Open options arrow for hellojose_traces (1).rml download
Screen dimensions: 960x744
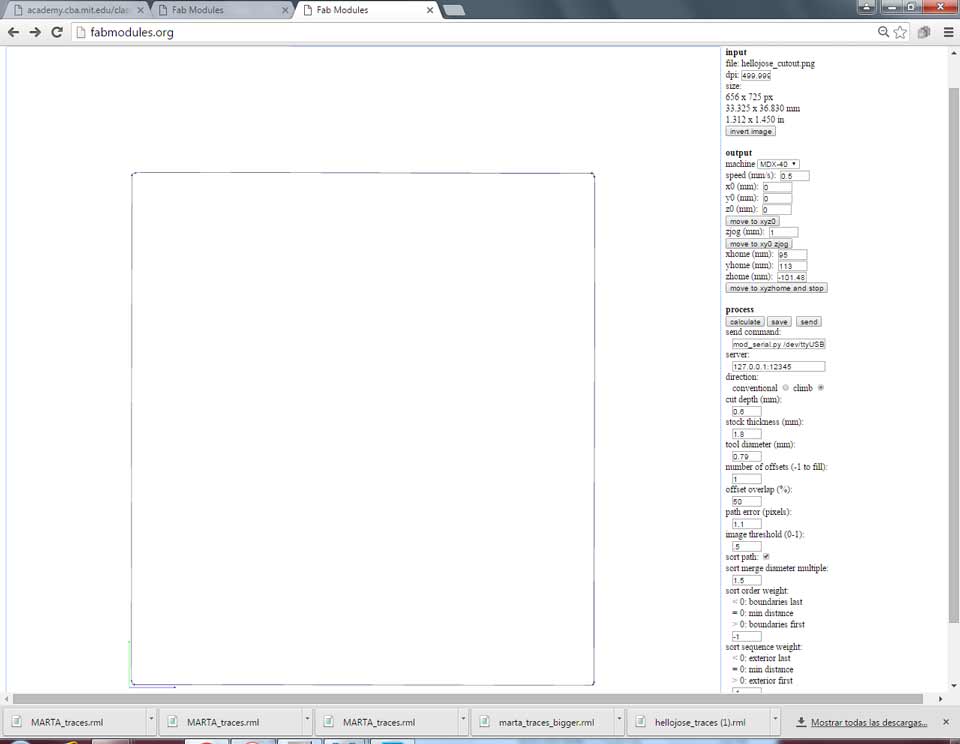pyautogui.click(x=775, y=719)
